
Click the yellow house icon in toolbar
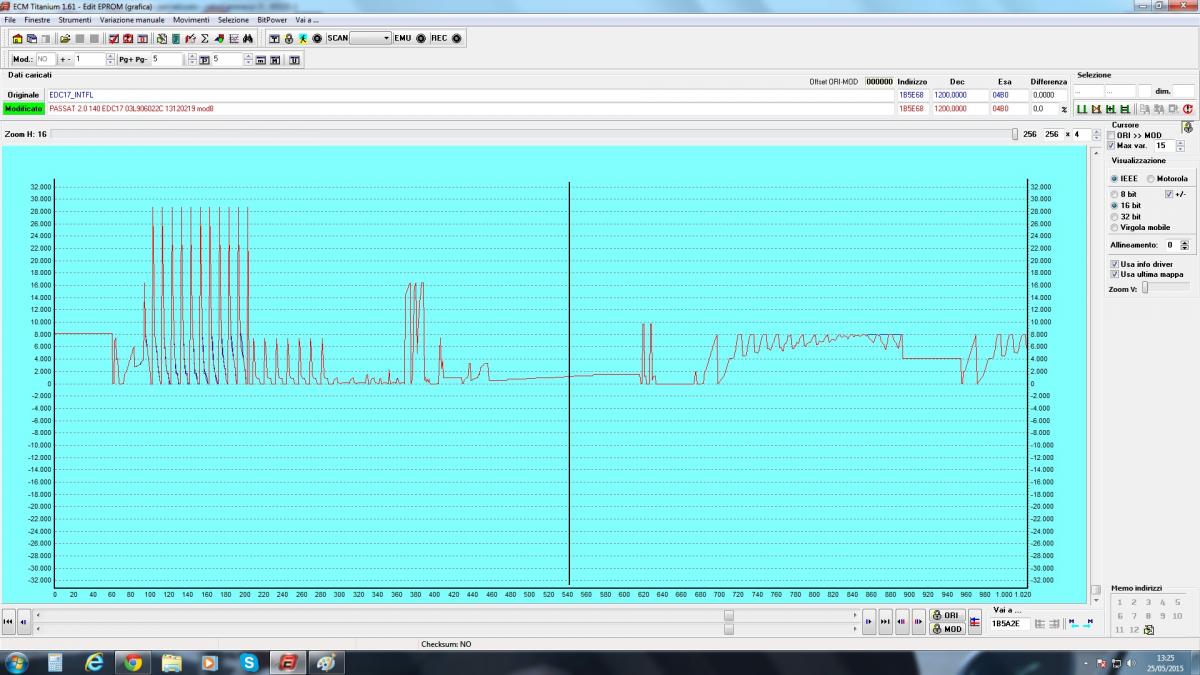coord(17,38)
